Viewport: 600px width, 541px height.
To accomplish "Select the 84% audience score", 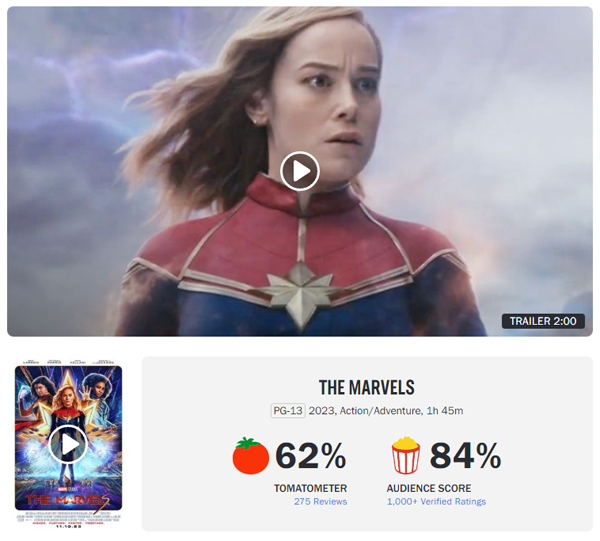I will (465, 455).
